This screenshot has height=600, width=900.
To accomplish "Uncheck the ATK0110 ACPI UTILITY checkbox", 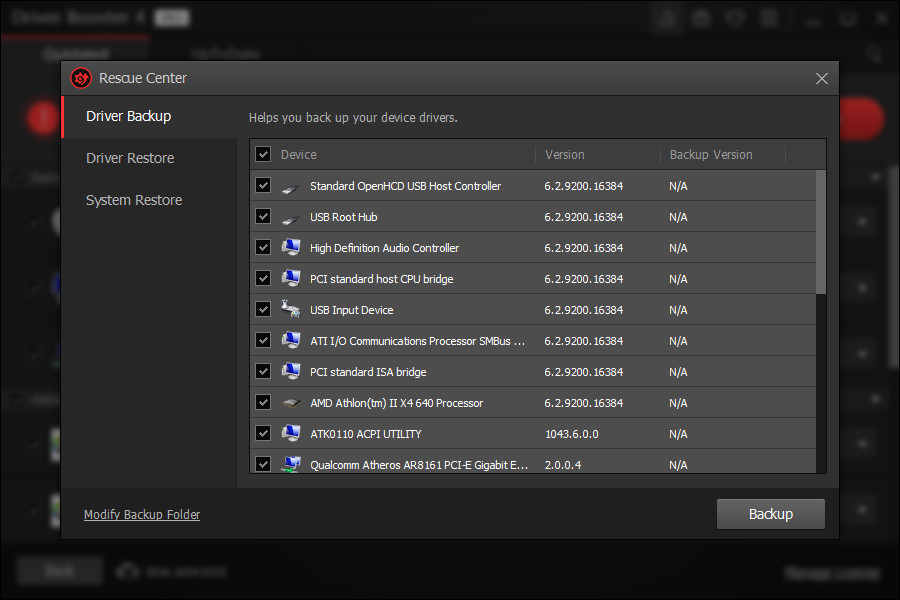I will [x=263, y=433].
